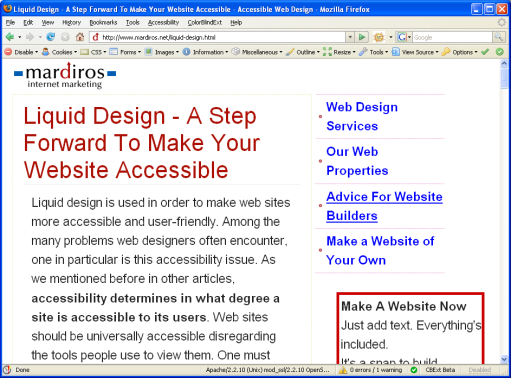The width and height of the screenshot is (511, 378).
Task: Click the blue Information icon
Action: click(x=186, y=52)
